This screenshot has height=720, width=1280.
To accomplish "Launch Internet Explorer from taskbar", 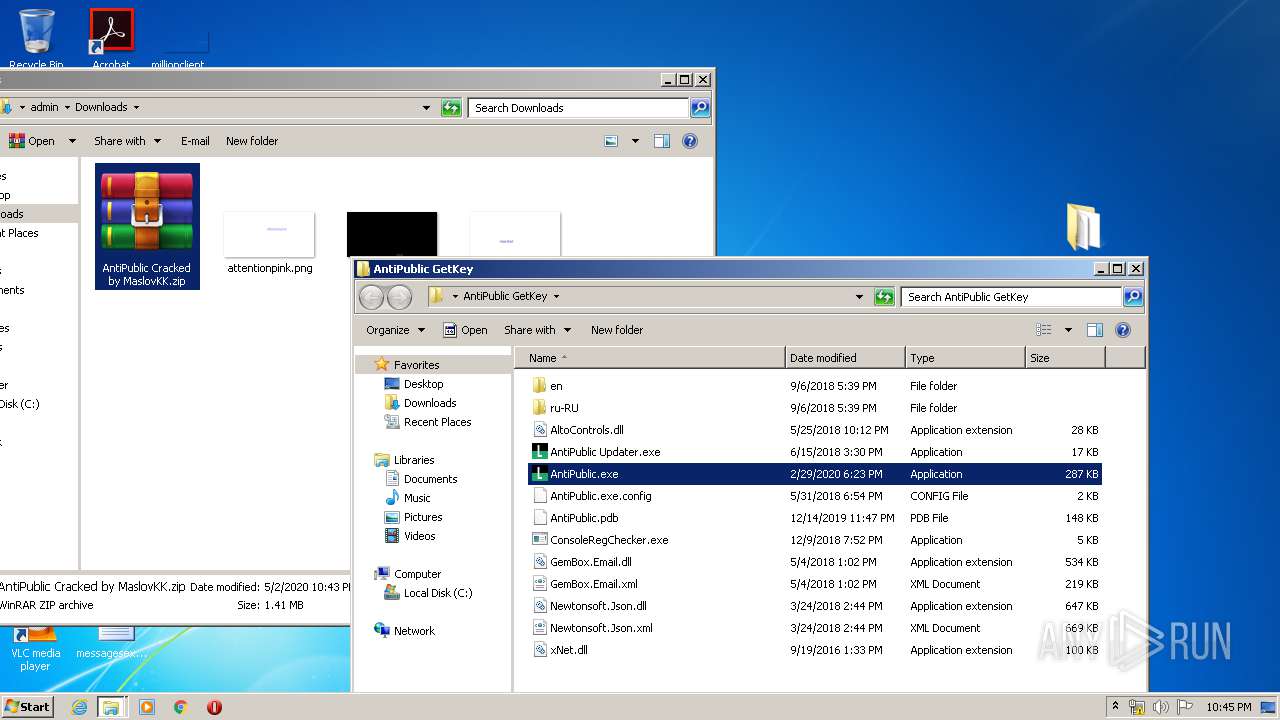I will pos(79,707).
